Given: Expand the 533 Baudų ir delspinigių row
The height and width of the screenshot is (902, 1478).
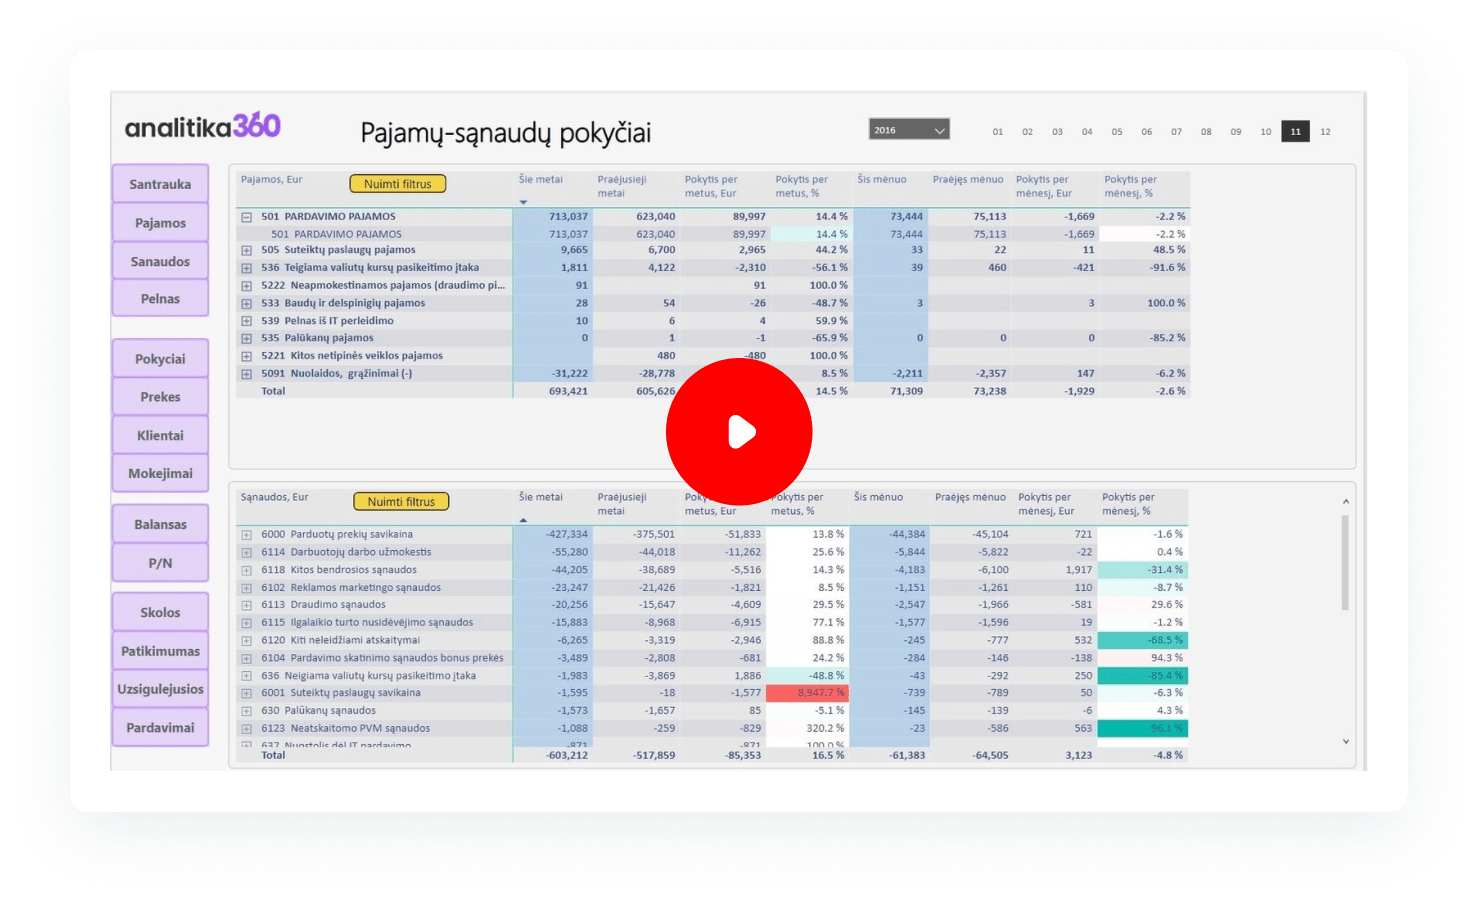Looking at the screenshot, I should click(x=246, y=303).
